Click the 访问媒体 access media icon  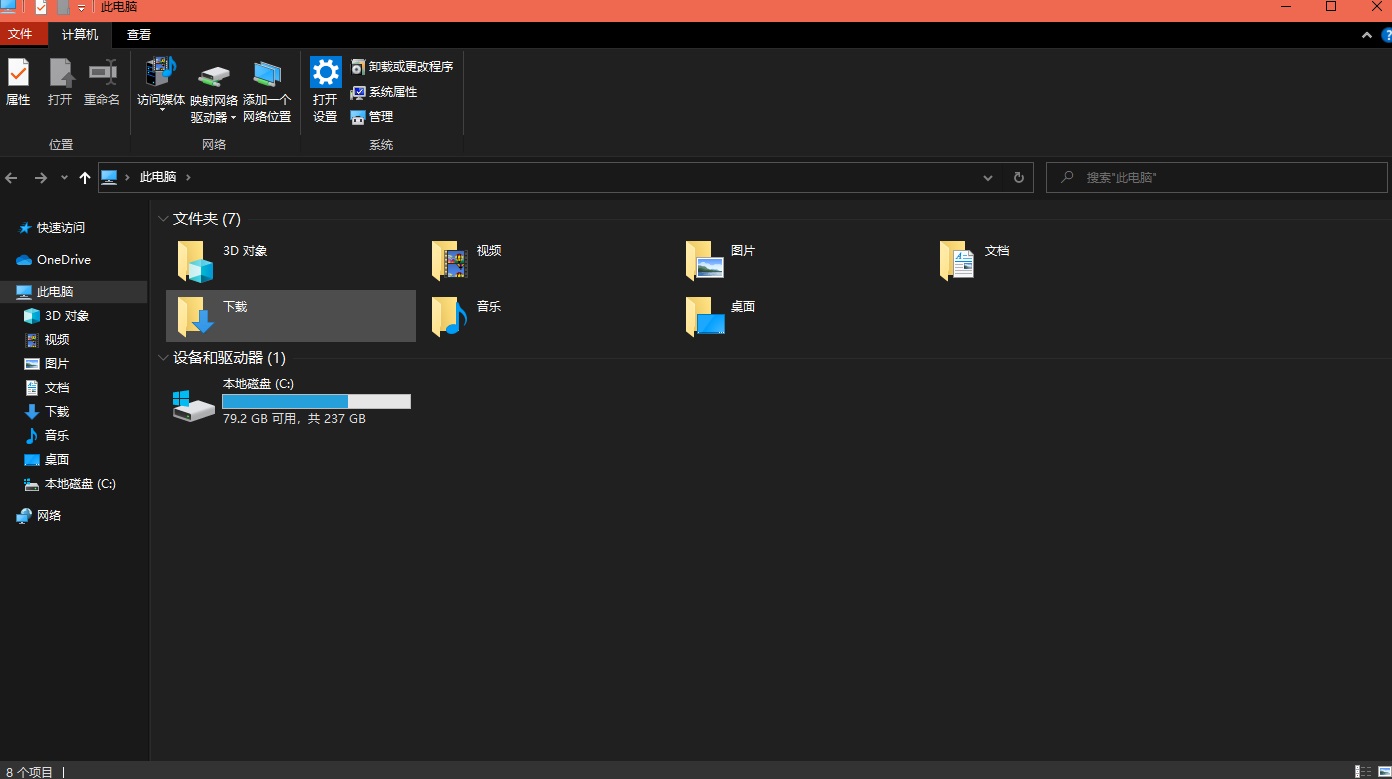161,72
